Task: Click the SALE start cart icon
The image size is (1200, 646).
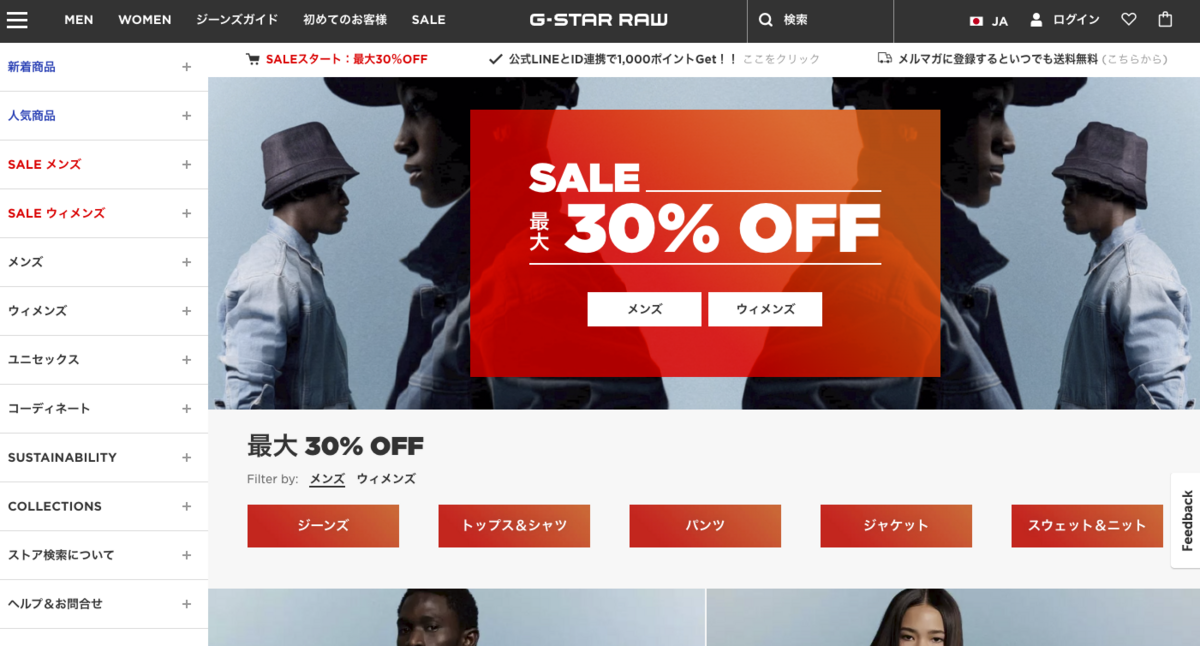Action: click(x=253, y=59)
